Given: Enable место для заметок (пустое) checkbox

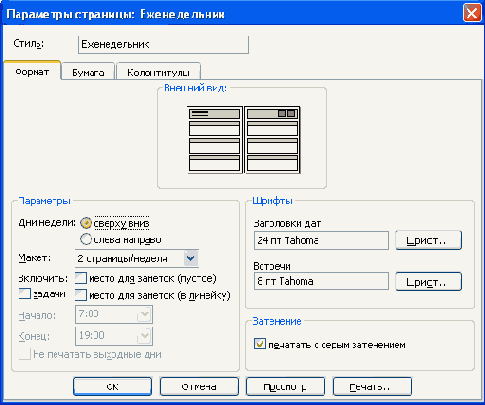Looking at the screenshot, I should click(81, 278).
